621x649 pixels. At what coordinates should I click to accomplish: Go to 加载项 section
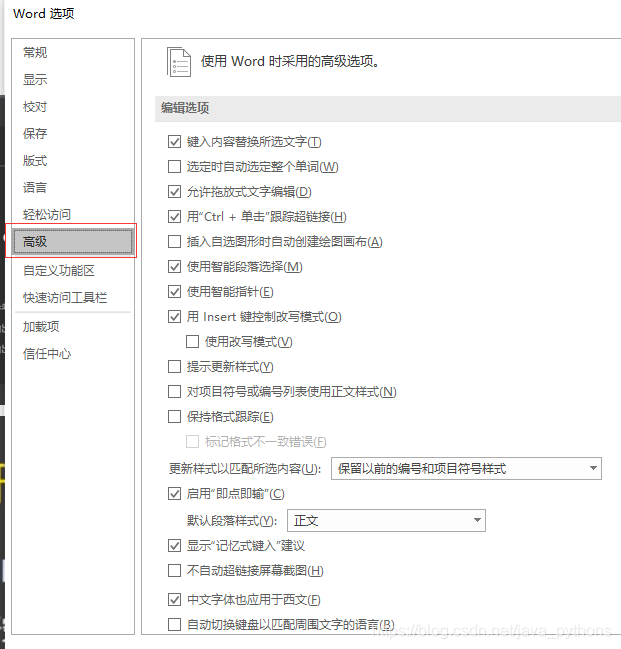coord(41,327)
